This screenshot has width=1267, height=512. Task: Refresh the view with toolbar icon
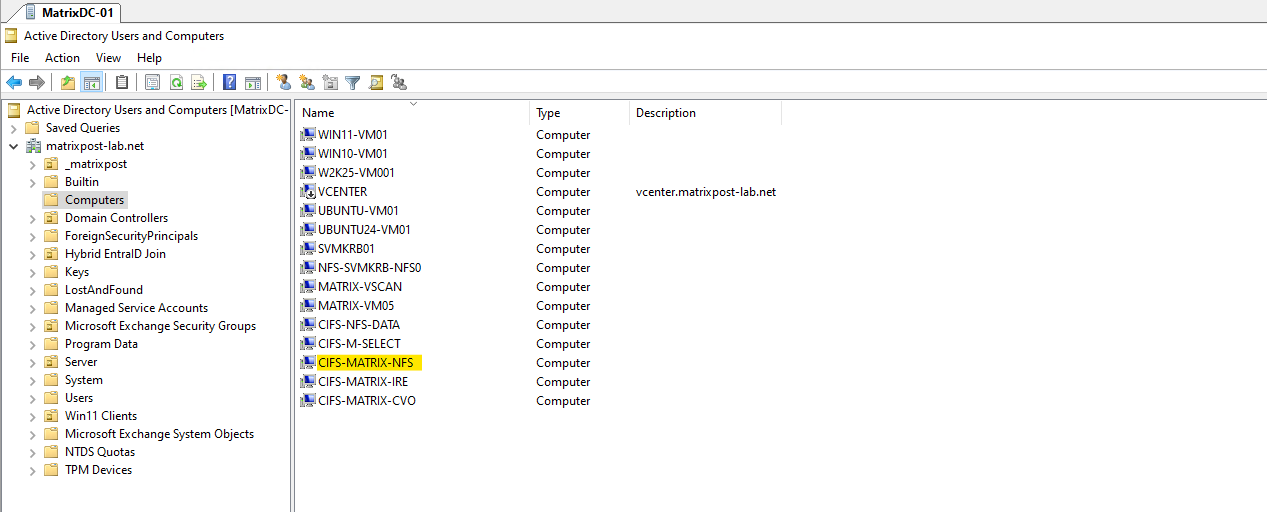click(x=176, y=82)
